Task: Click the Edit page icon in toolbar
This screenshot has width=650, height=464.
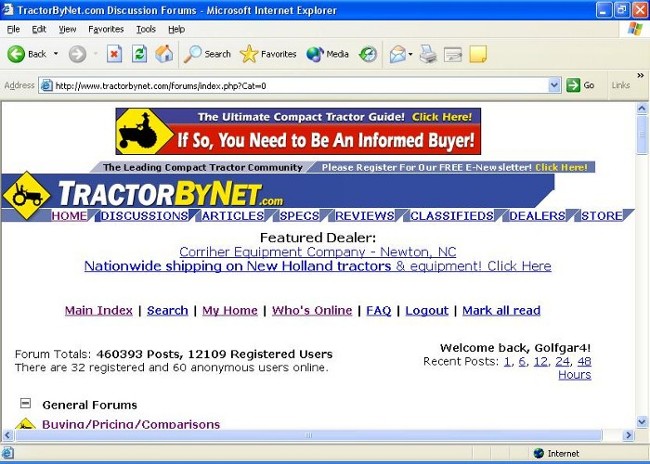Action: click(453, 54)
